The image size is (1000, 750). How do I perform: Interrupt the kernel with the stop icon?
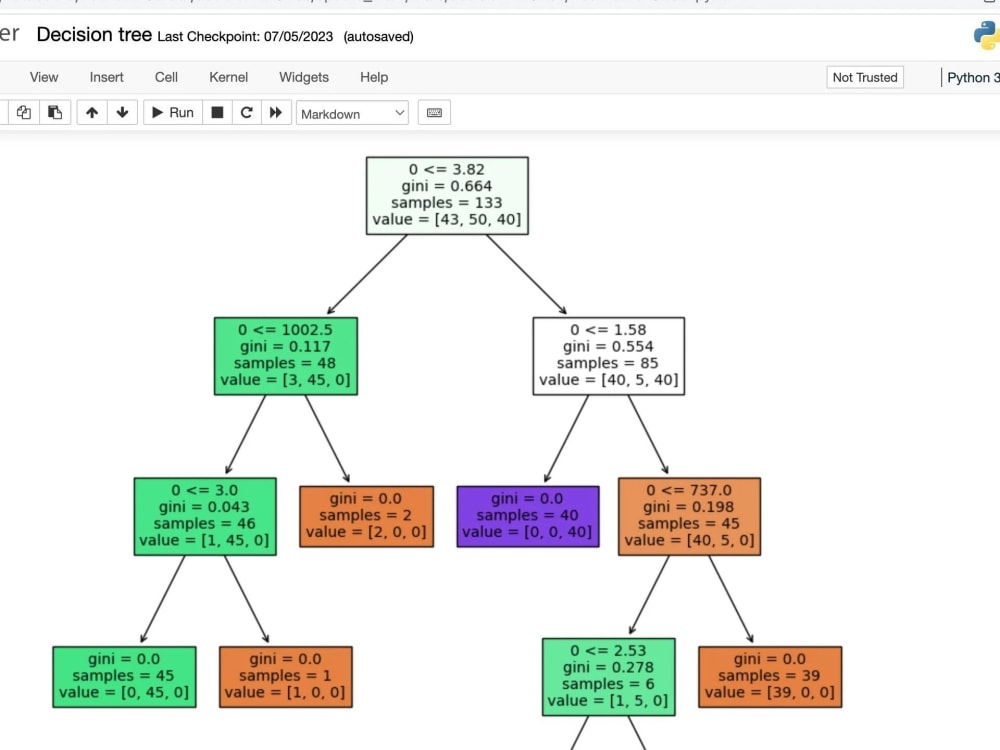point(217,112)
